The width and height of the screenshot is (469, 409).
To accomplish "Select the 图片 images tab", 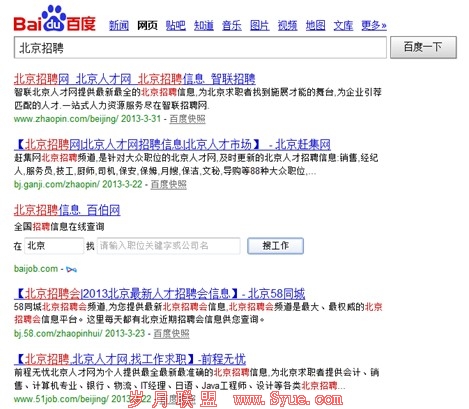I will coord(260,25).
